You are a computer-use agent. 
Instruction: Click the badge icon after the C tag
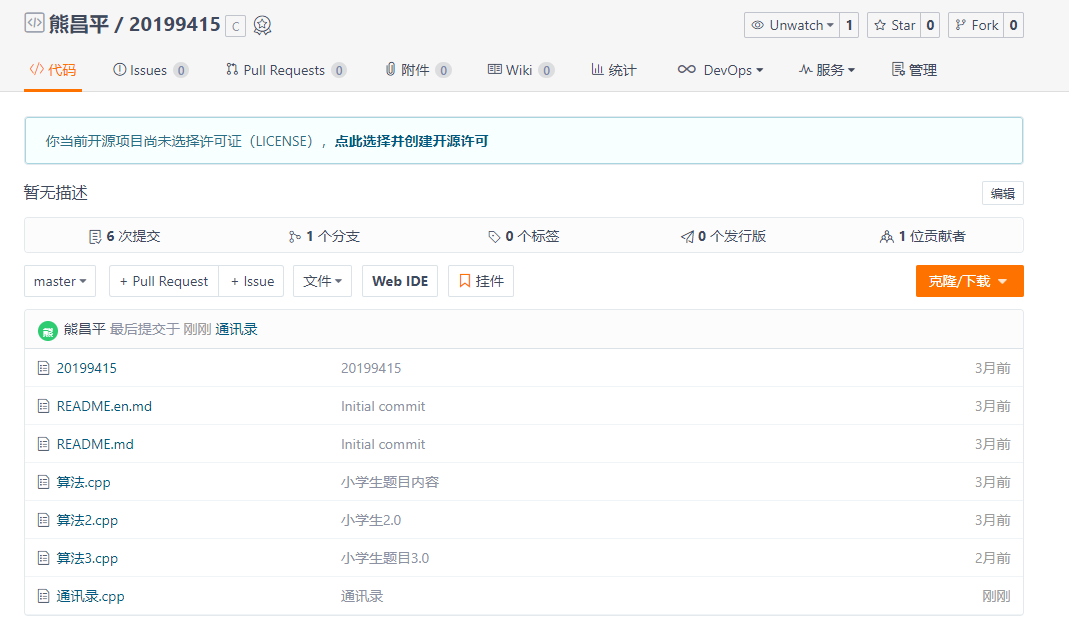click(x=262, y=26)
